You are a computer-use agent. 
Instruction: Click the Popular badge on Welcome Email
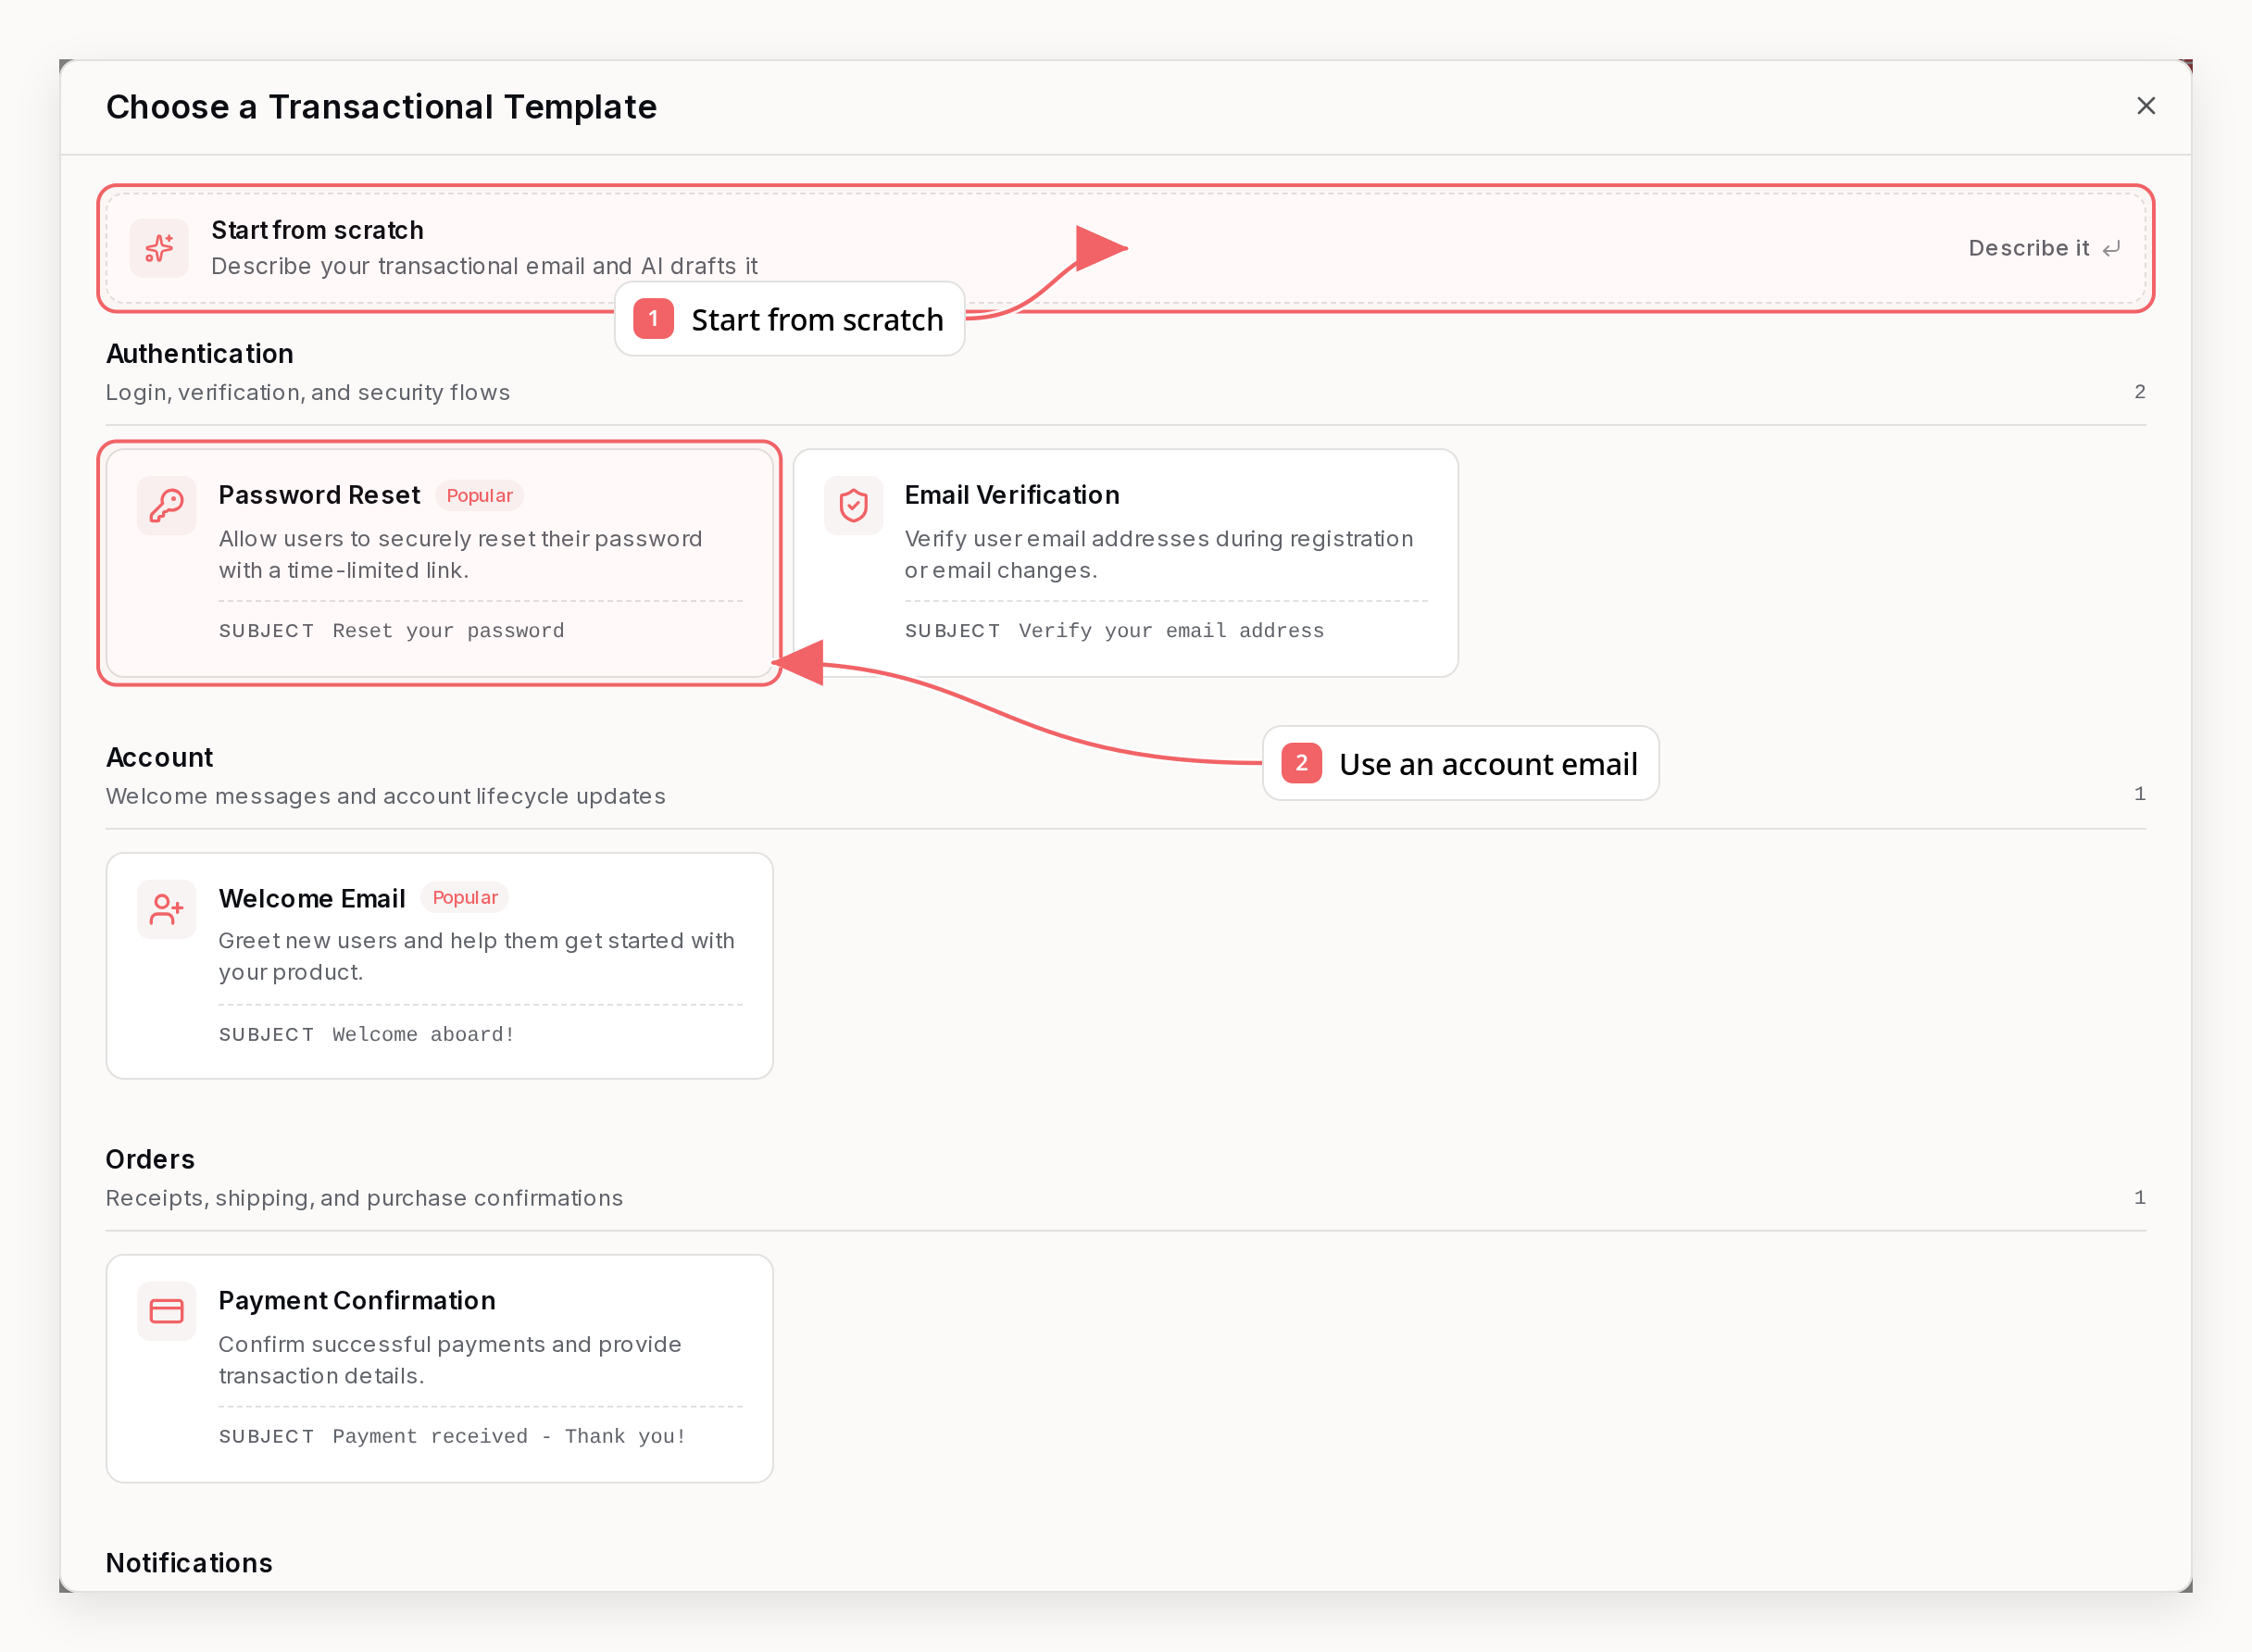465,898
